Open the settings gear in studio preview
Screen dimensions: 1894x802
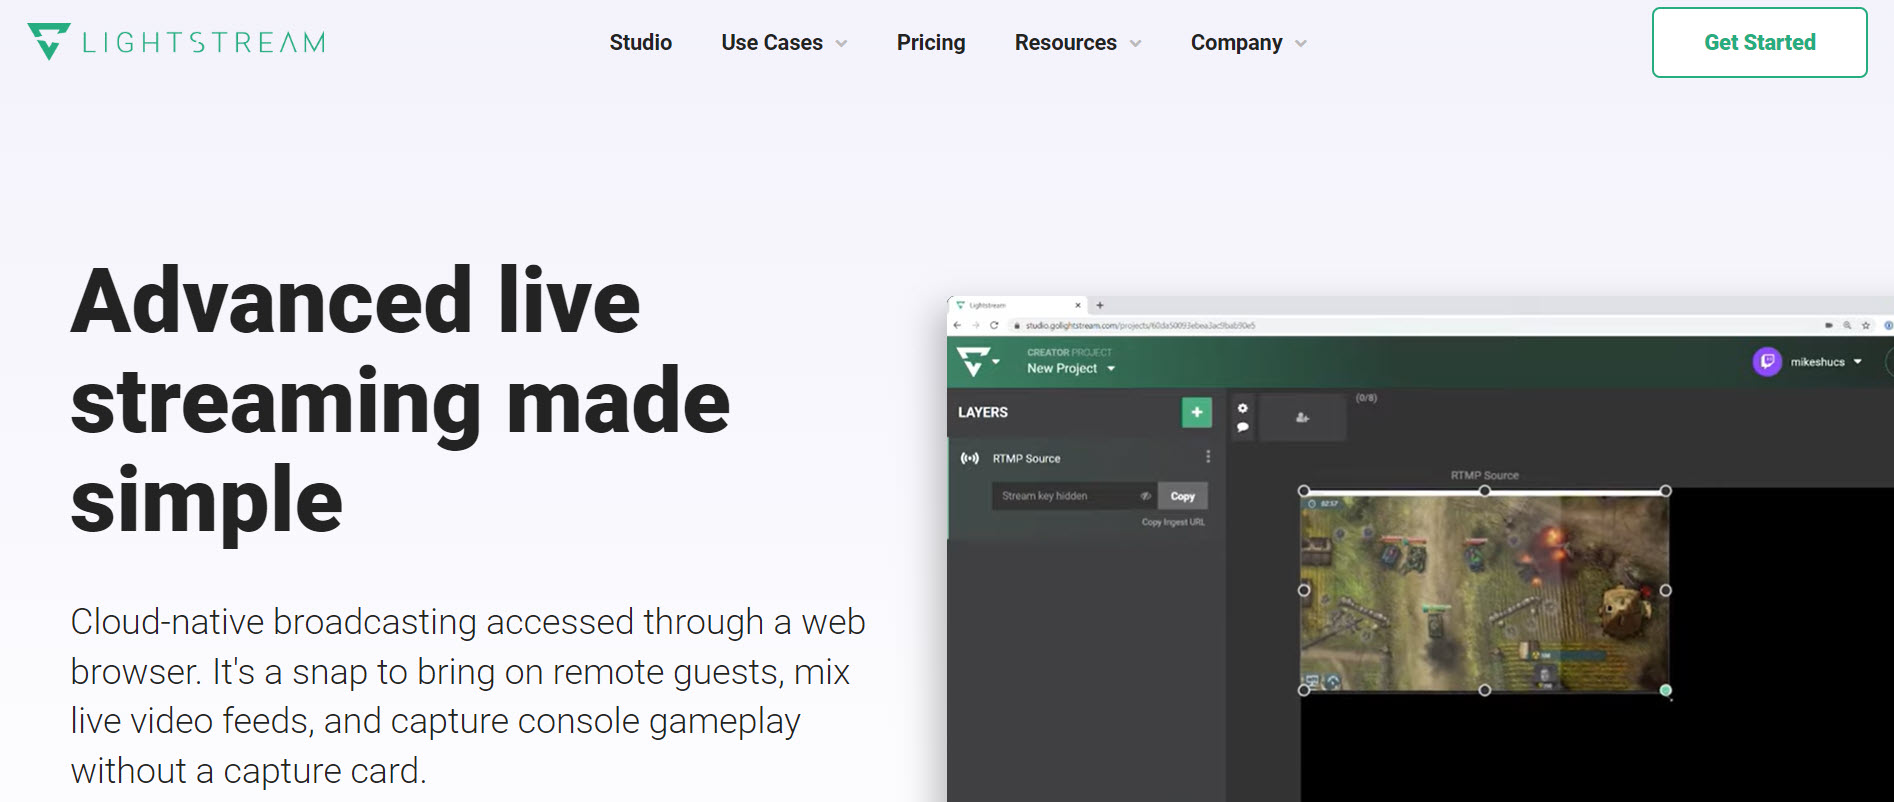click(1242, 408)
